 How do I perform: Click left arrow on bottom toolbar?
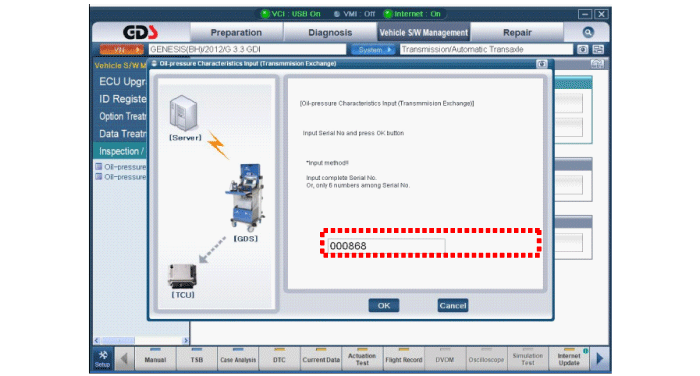coord(124,359)
